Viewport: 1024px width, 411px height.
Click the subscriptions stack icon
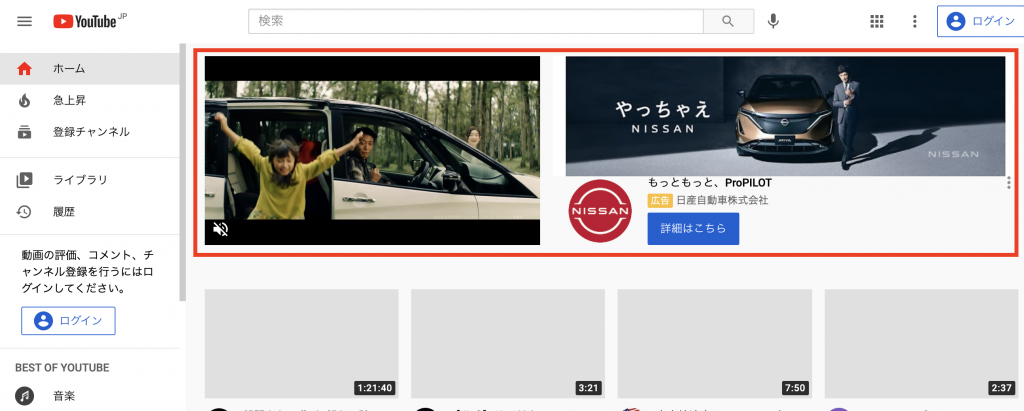click(24, 132)
